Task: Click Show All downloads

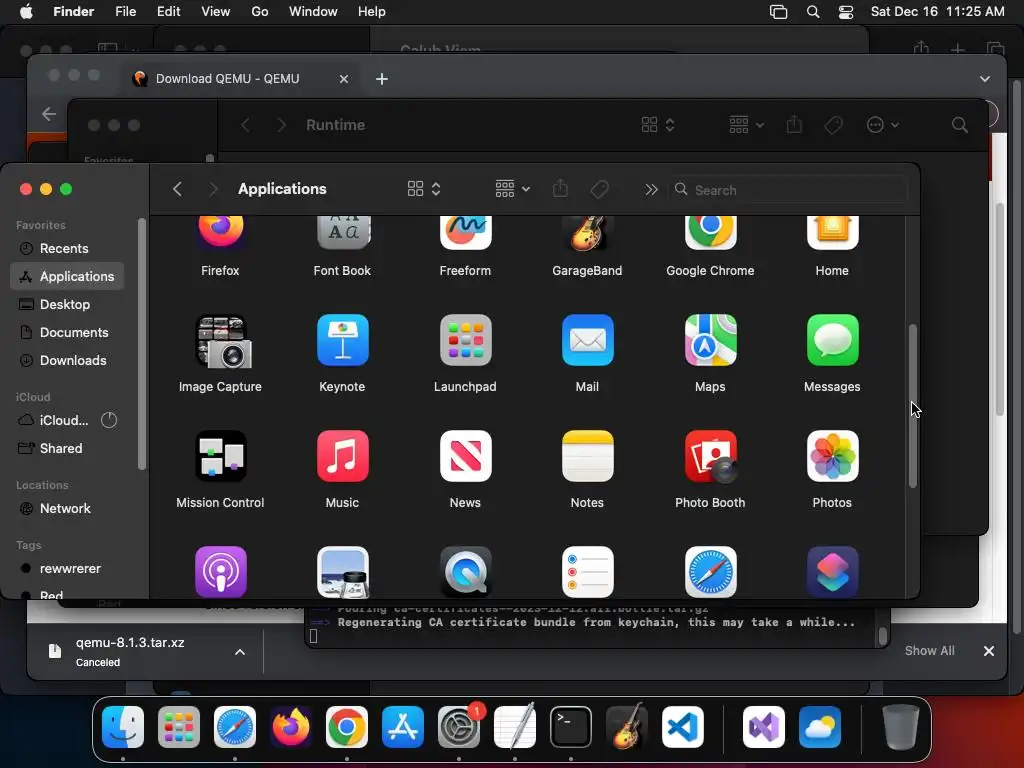Action: pos(929,651)
